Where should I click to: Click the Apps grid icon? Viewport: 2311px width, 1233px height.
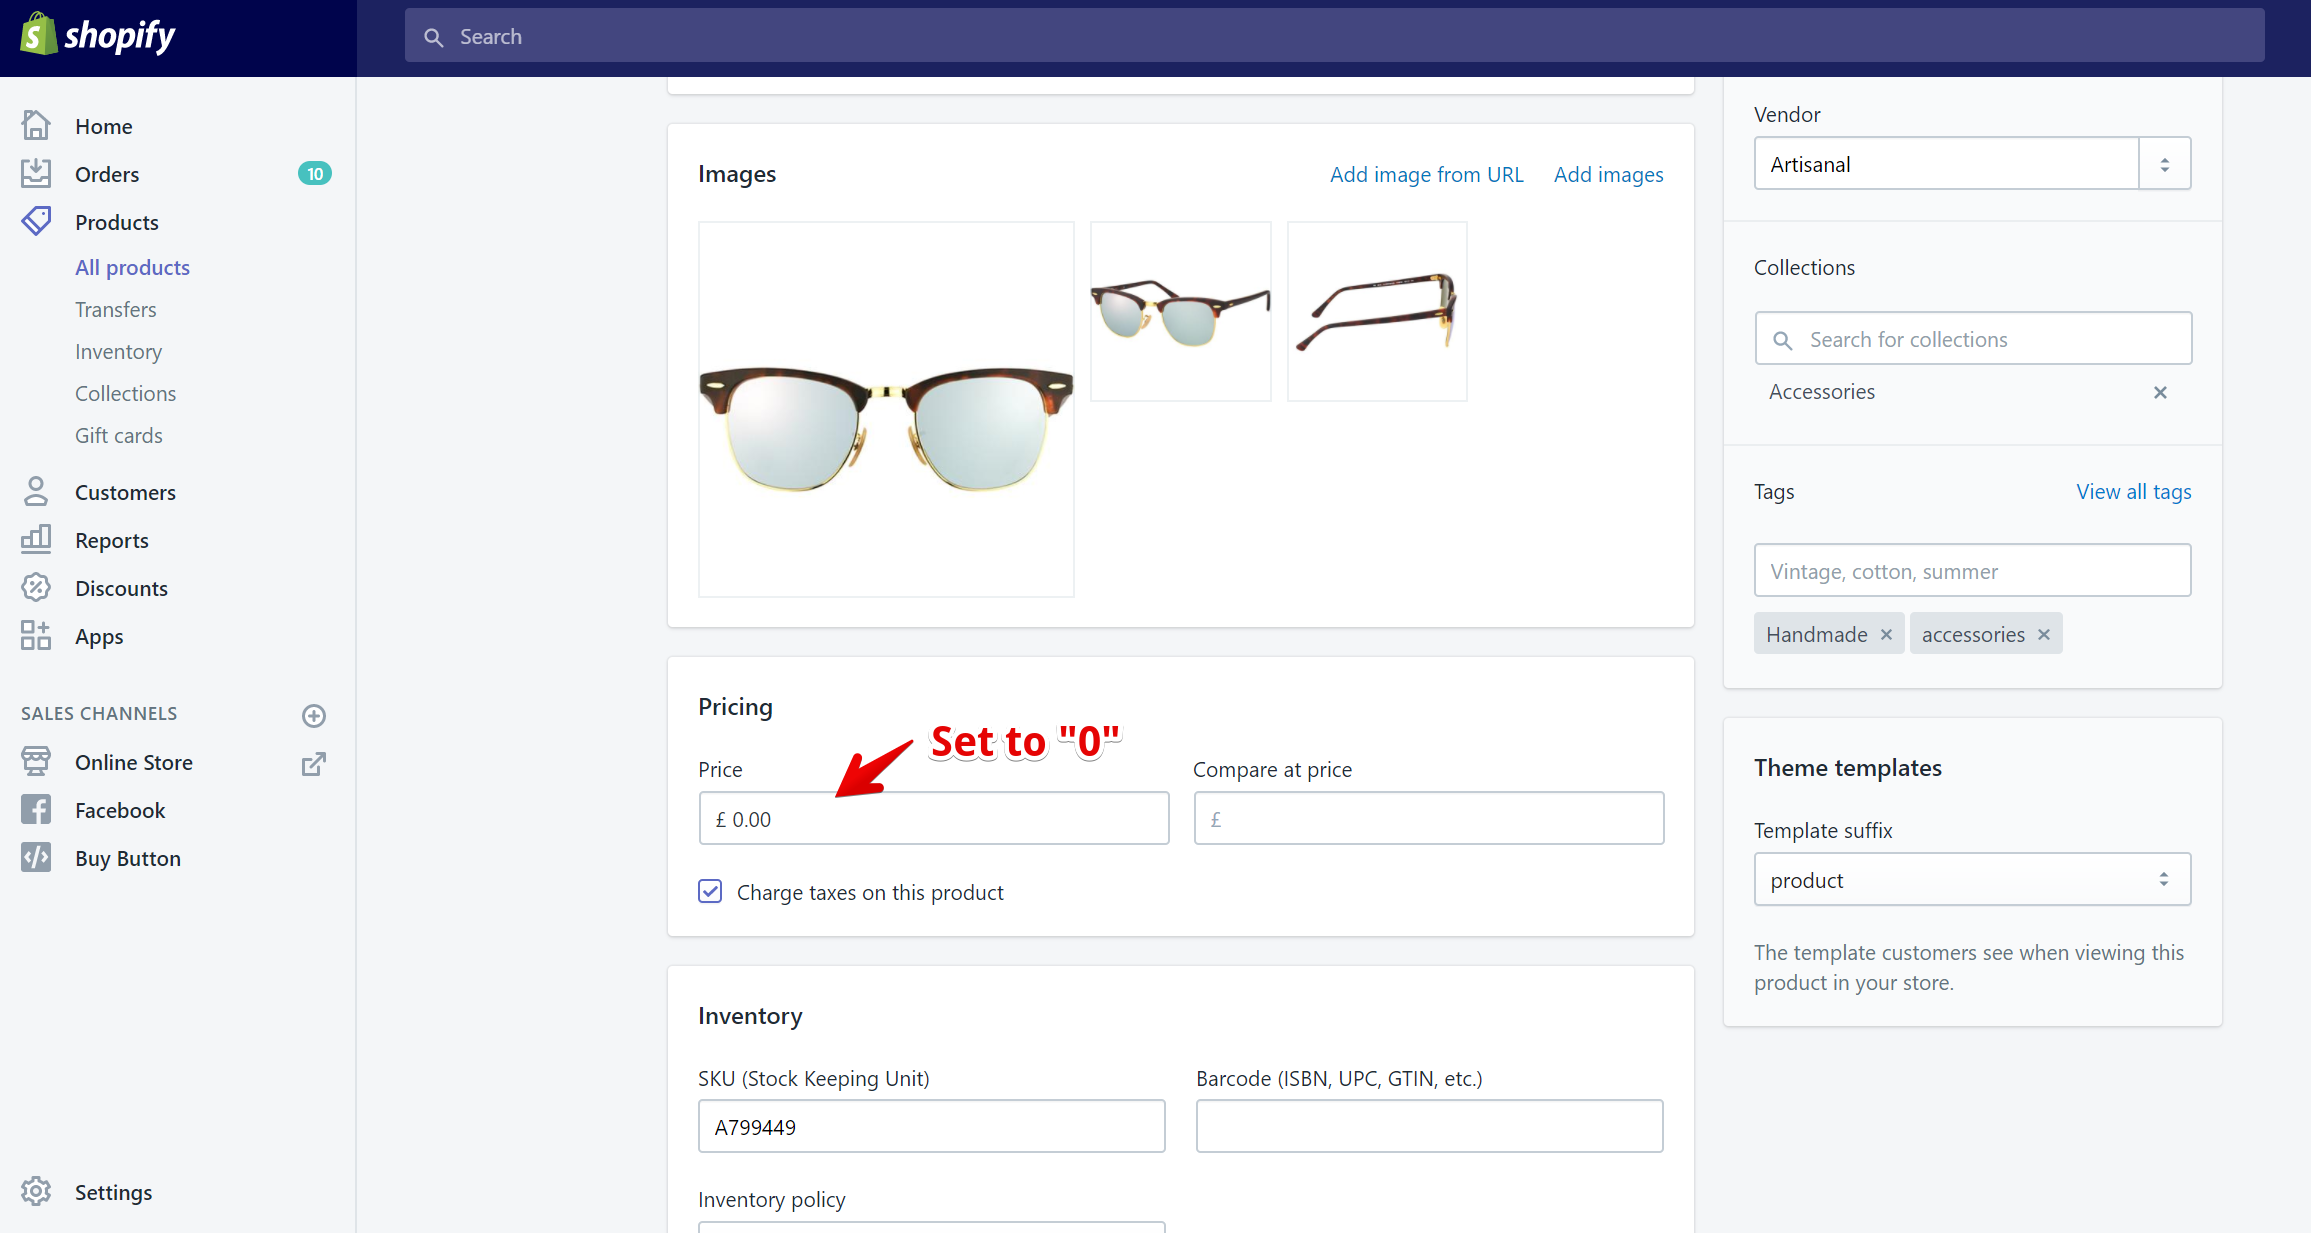[36, 636]
